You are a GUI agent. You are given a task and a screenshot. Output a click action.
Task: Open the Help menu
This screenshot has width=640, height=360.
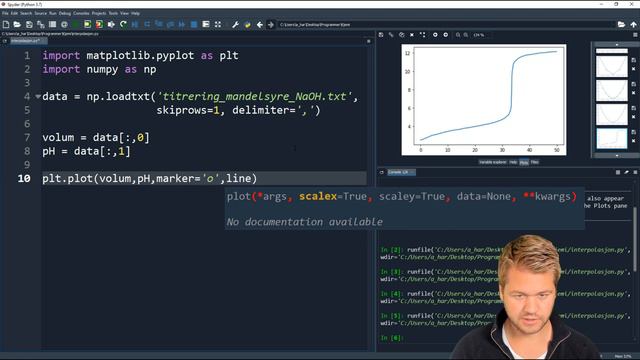[x=135, y=13]
